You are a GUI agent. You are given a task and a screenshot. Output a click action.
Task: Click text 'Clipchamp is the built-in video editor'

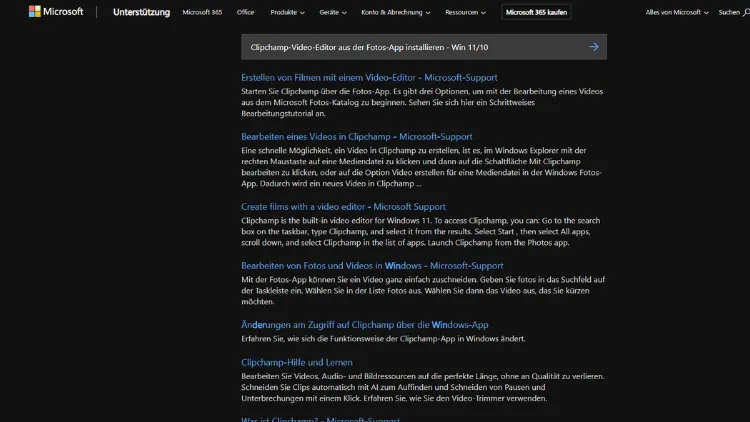tap(313, 221)
